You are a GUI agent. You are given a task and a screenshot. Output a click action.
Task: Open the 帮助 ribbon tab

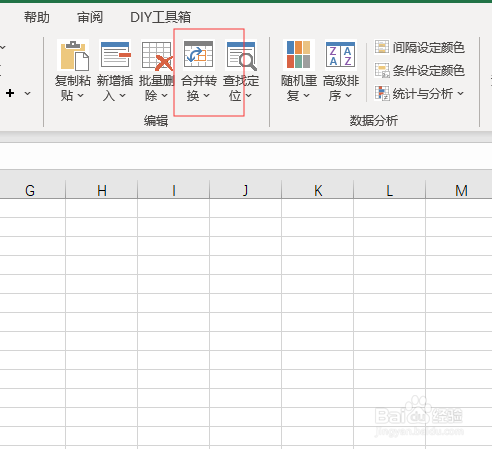click(37, 17)
